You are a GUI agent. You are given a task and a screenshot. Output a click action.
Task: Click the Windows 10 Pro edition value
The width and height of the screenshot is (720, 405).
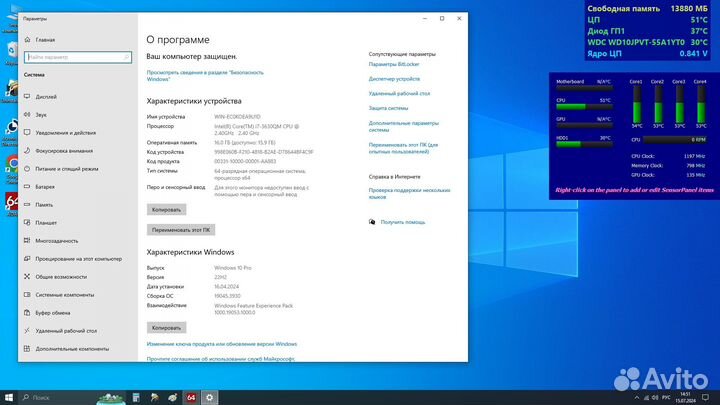pos(232,268)
